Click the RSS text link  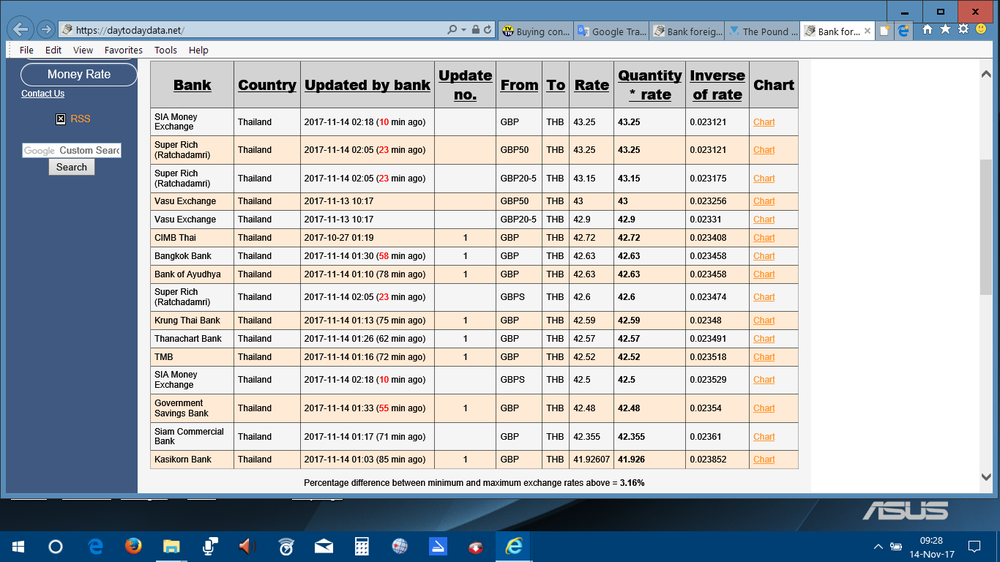80,119
